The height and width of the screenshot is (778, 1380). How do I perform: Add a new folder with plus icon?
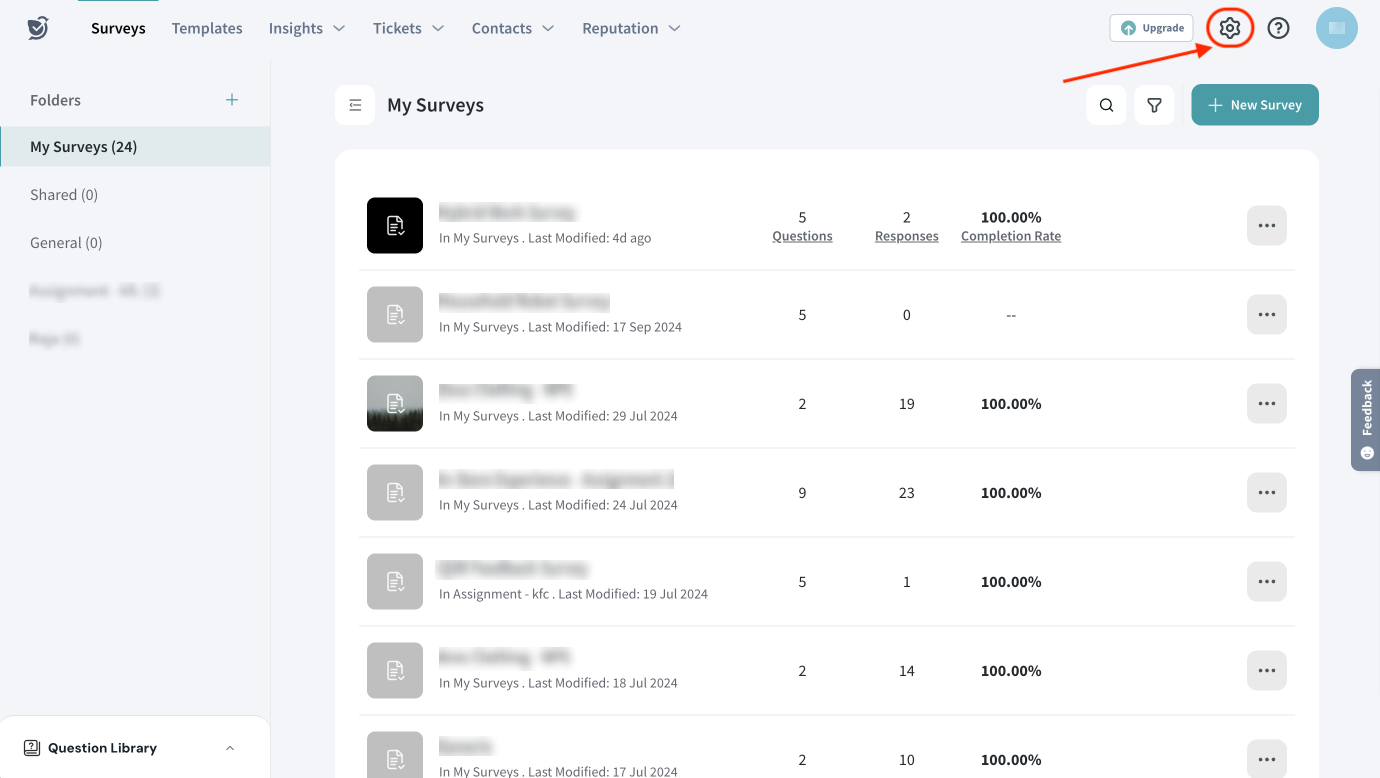232,100
